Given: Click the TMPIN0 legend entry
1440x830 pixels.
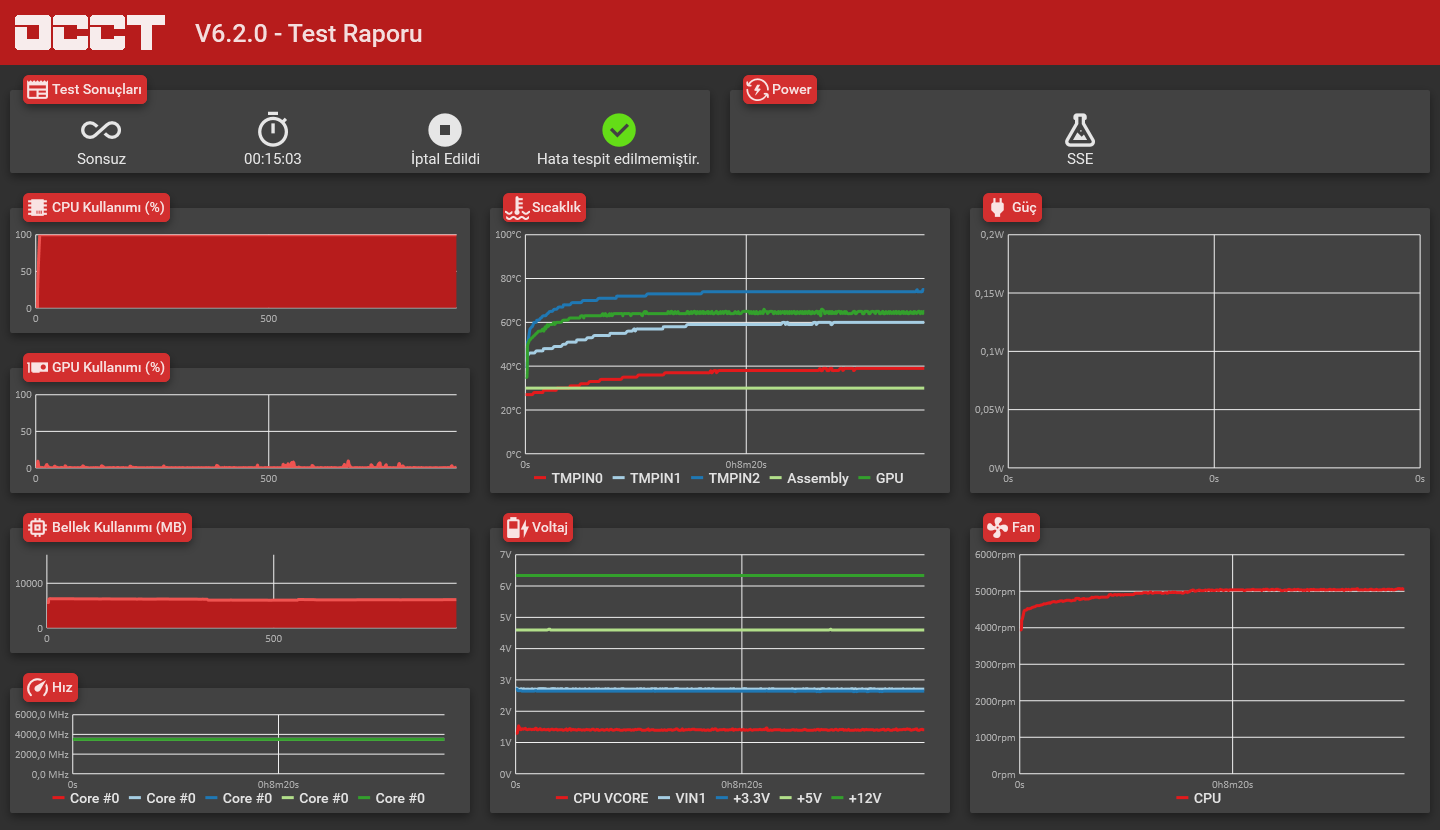Looking at the screenshot, I should point(568,479).
